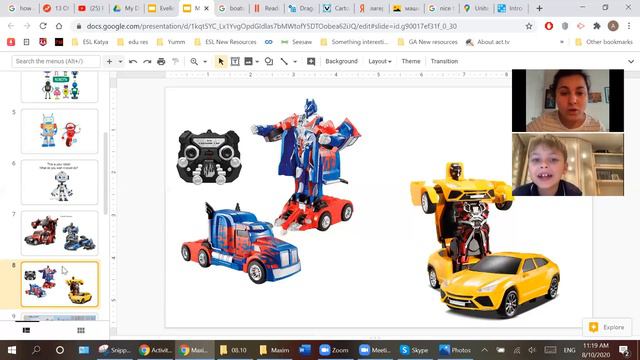640x360 pixels.
Task: Open Skype from the taskbar
Action: 414,350
